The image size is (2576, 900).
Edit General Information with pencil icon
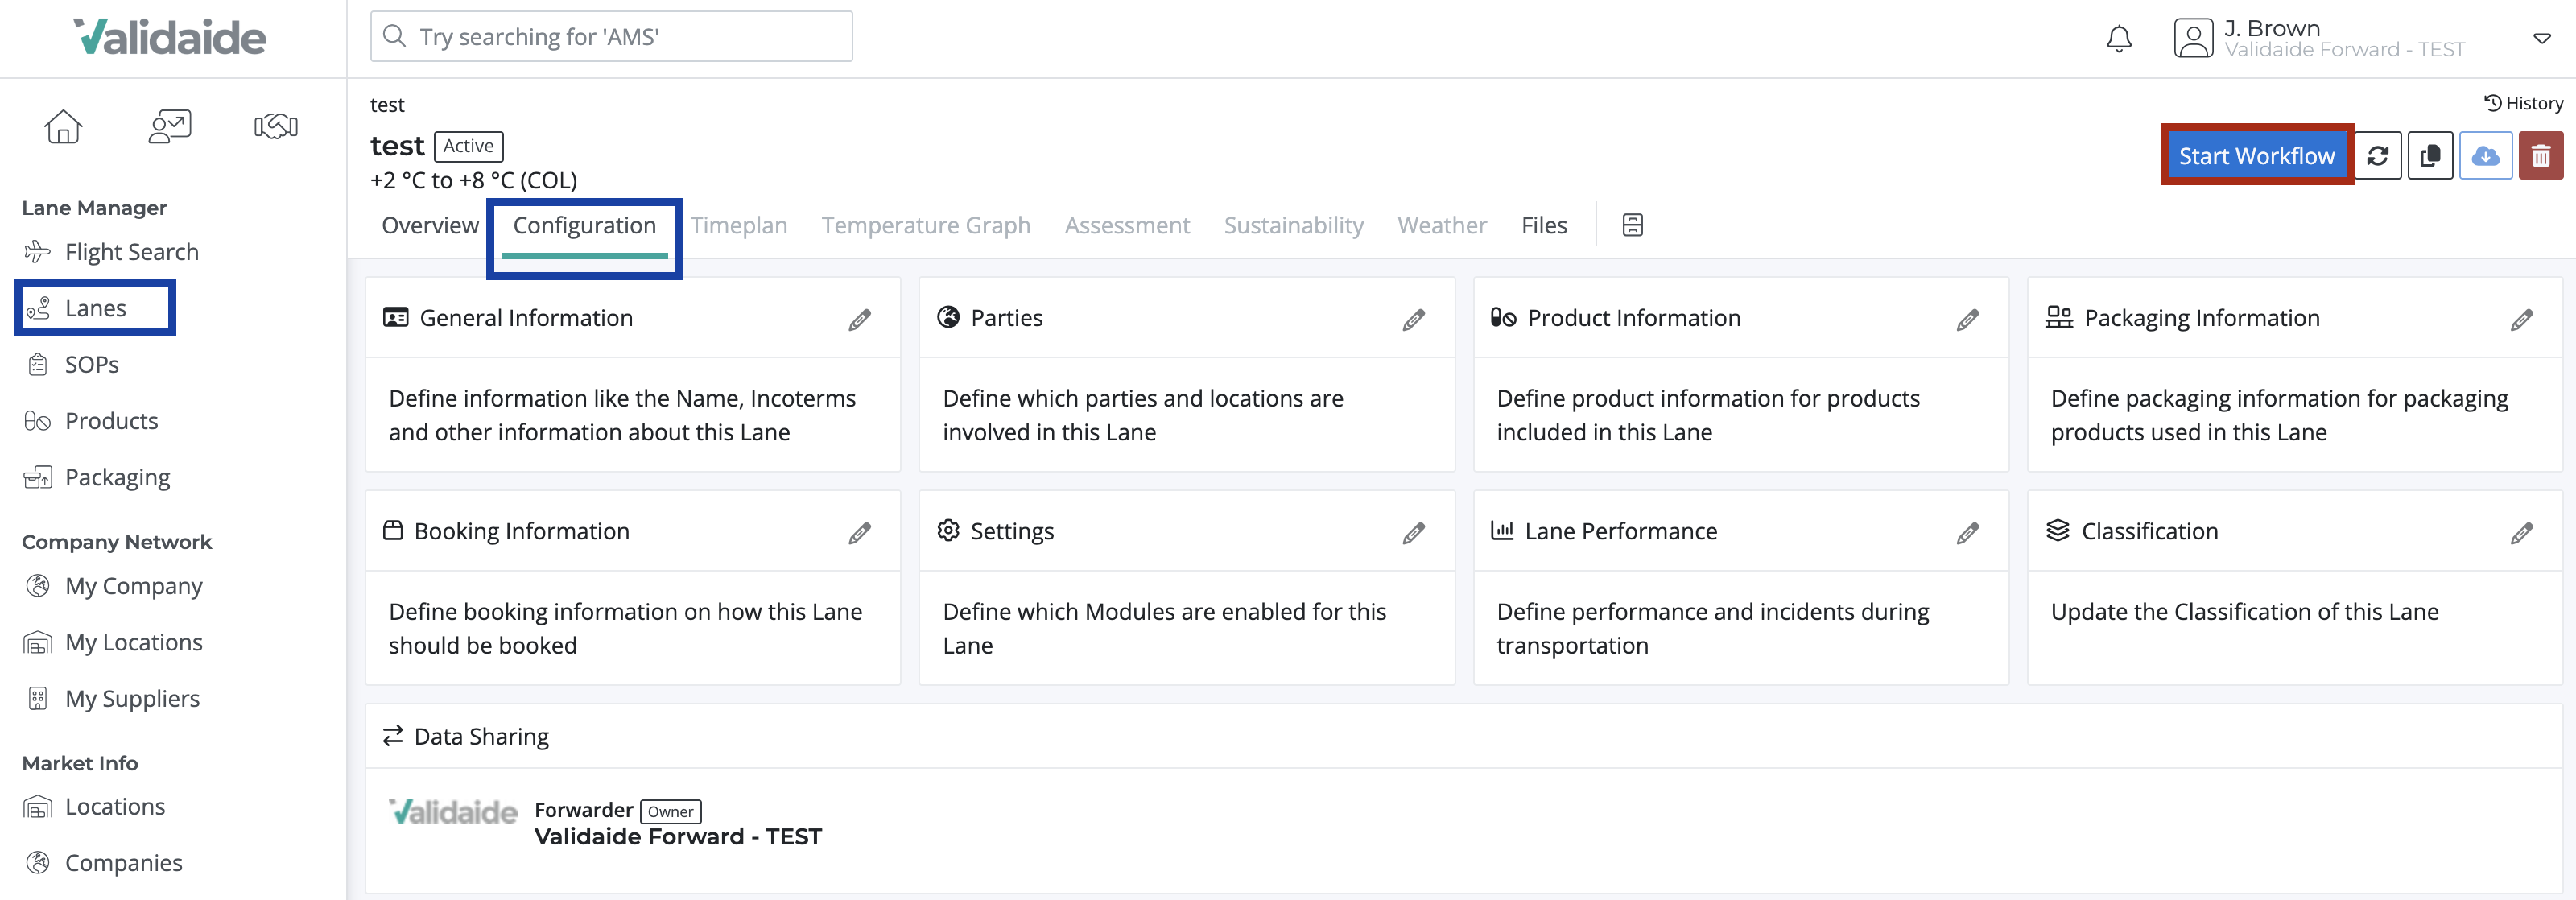click(x=859, y=320)
